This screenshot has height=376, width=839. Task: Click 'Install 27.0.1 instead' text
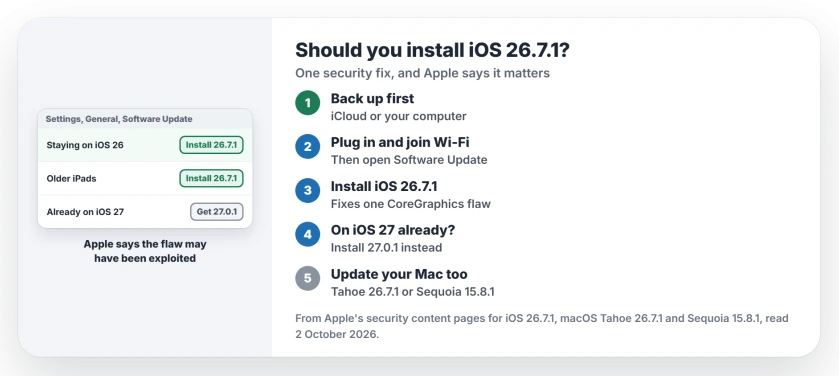386,248
